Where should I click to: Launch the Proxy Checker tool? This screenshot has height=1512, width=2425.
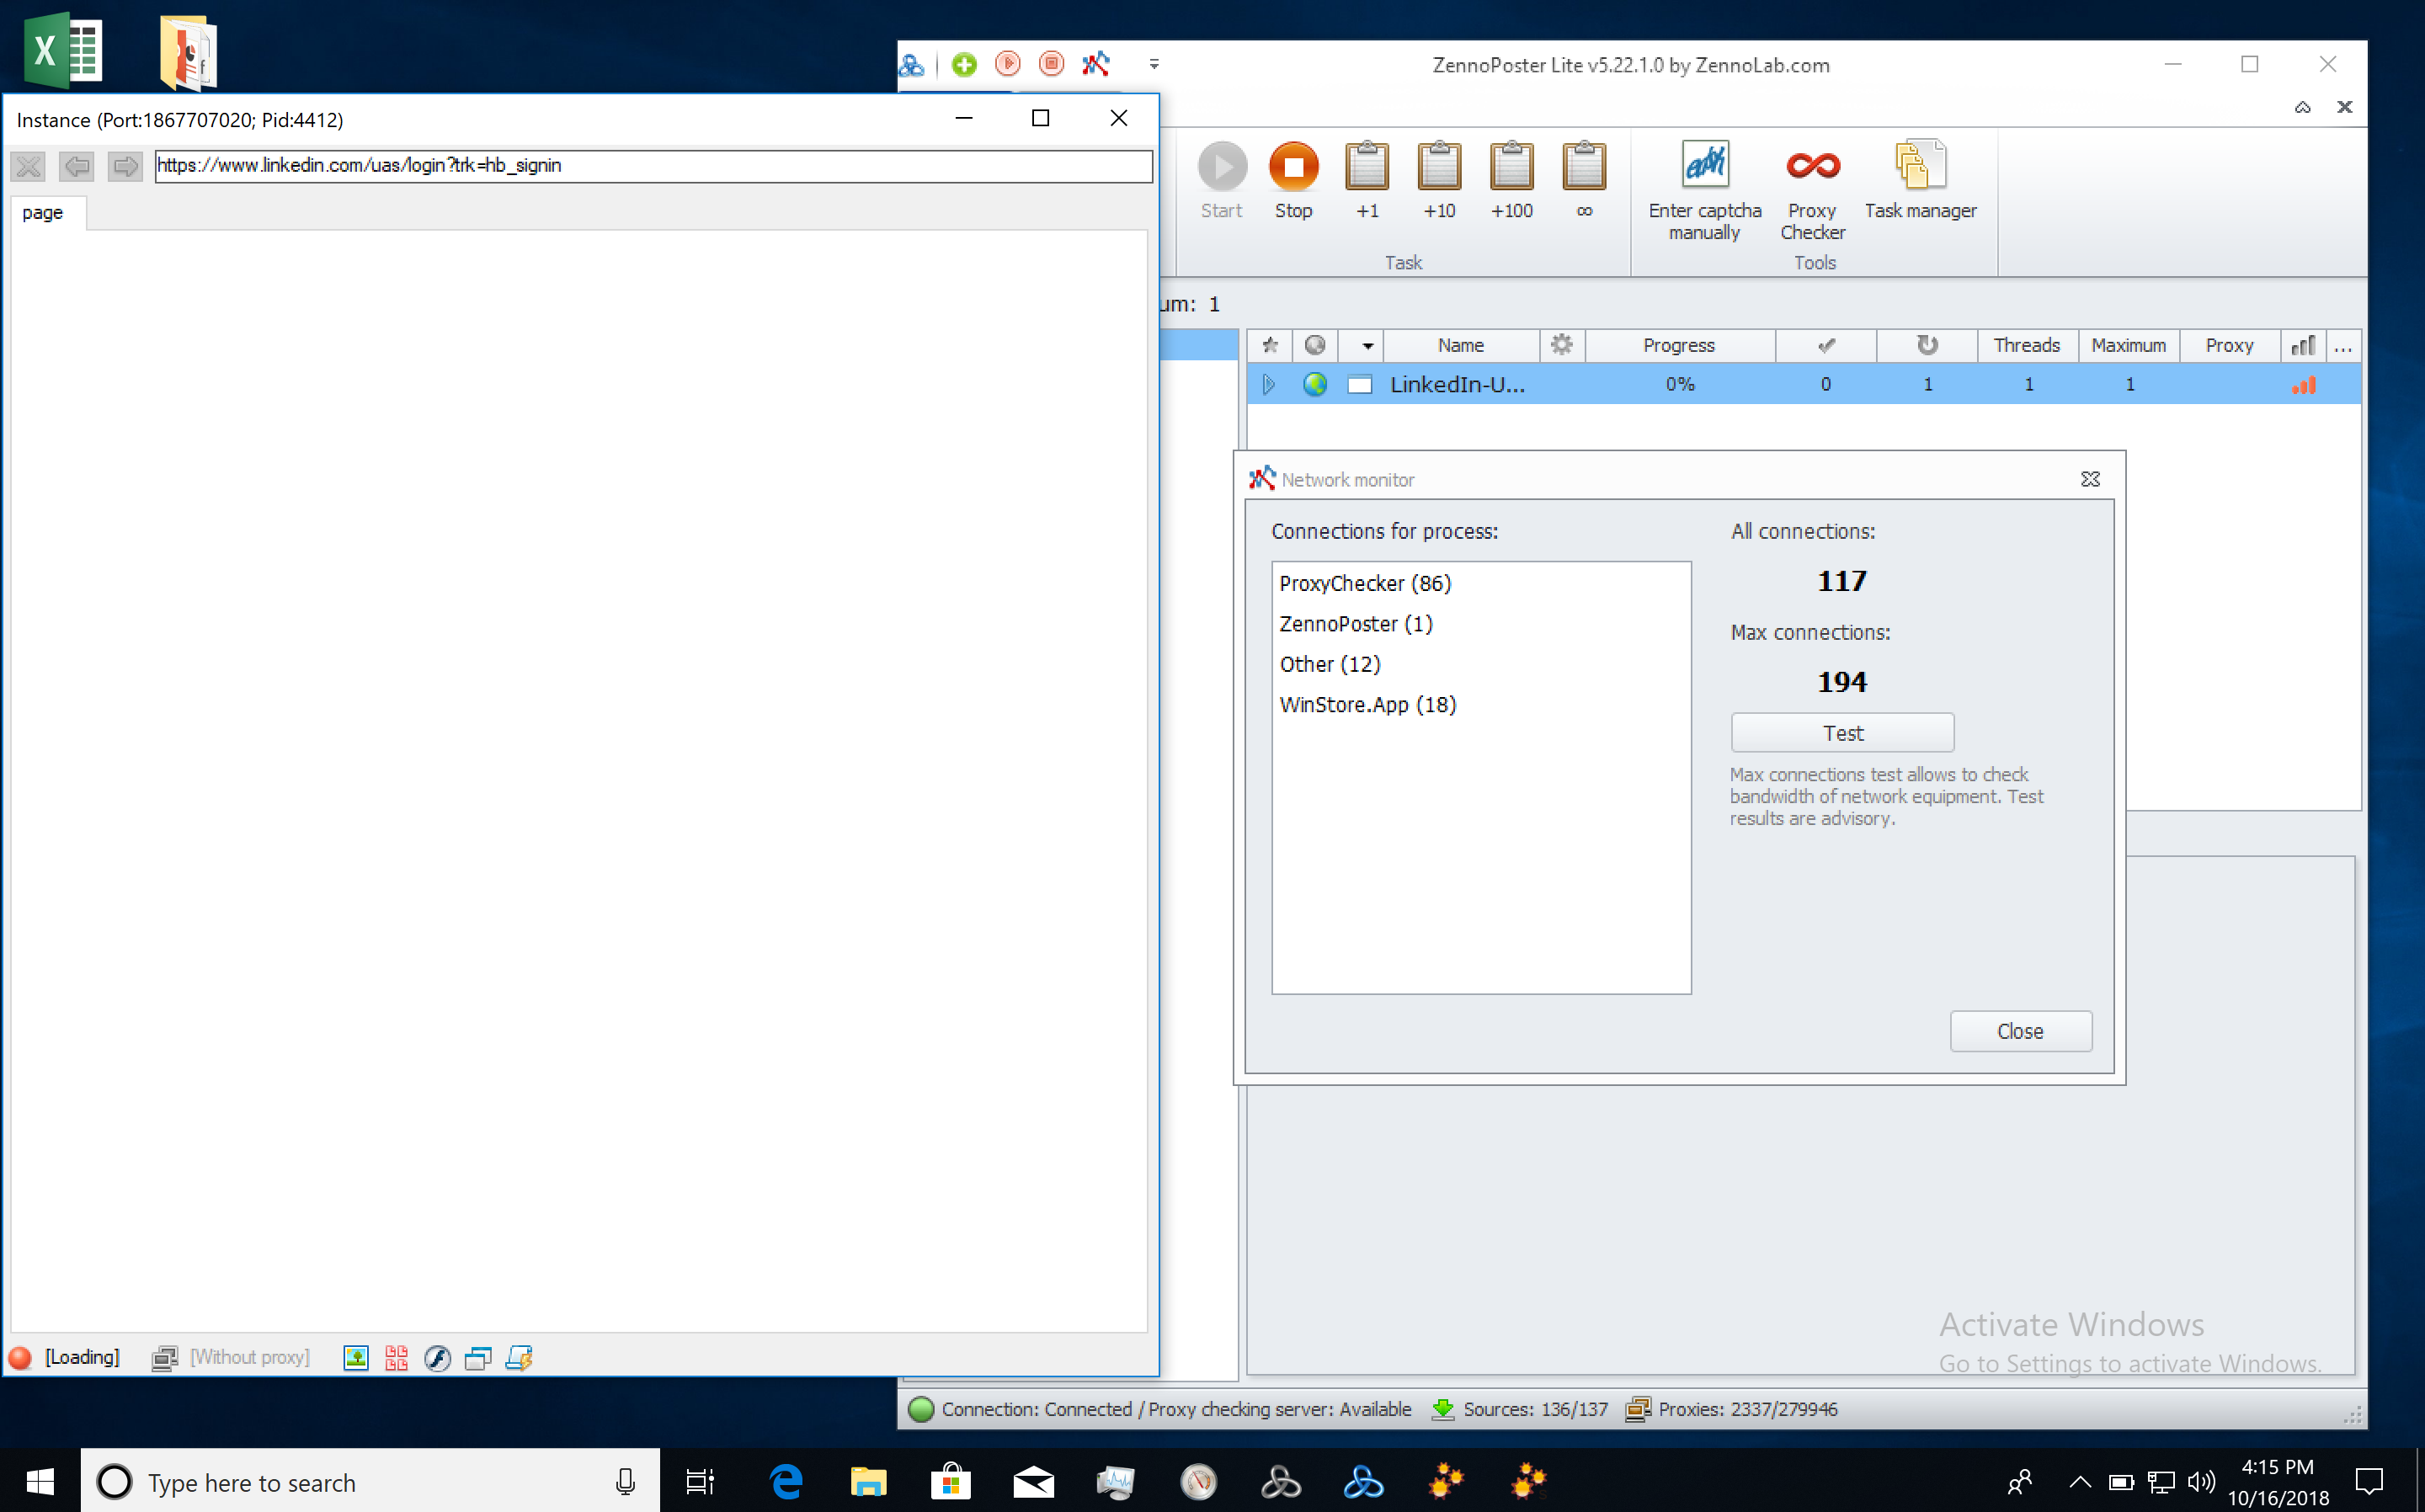pyautogui.click(x=1812, y=190)
